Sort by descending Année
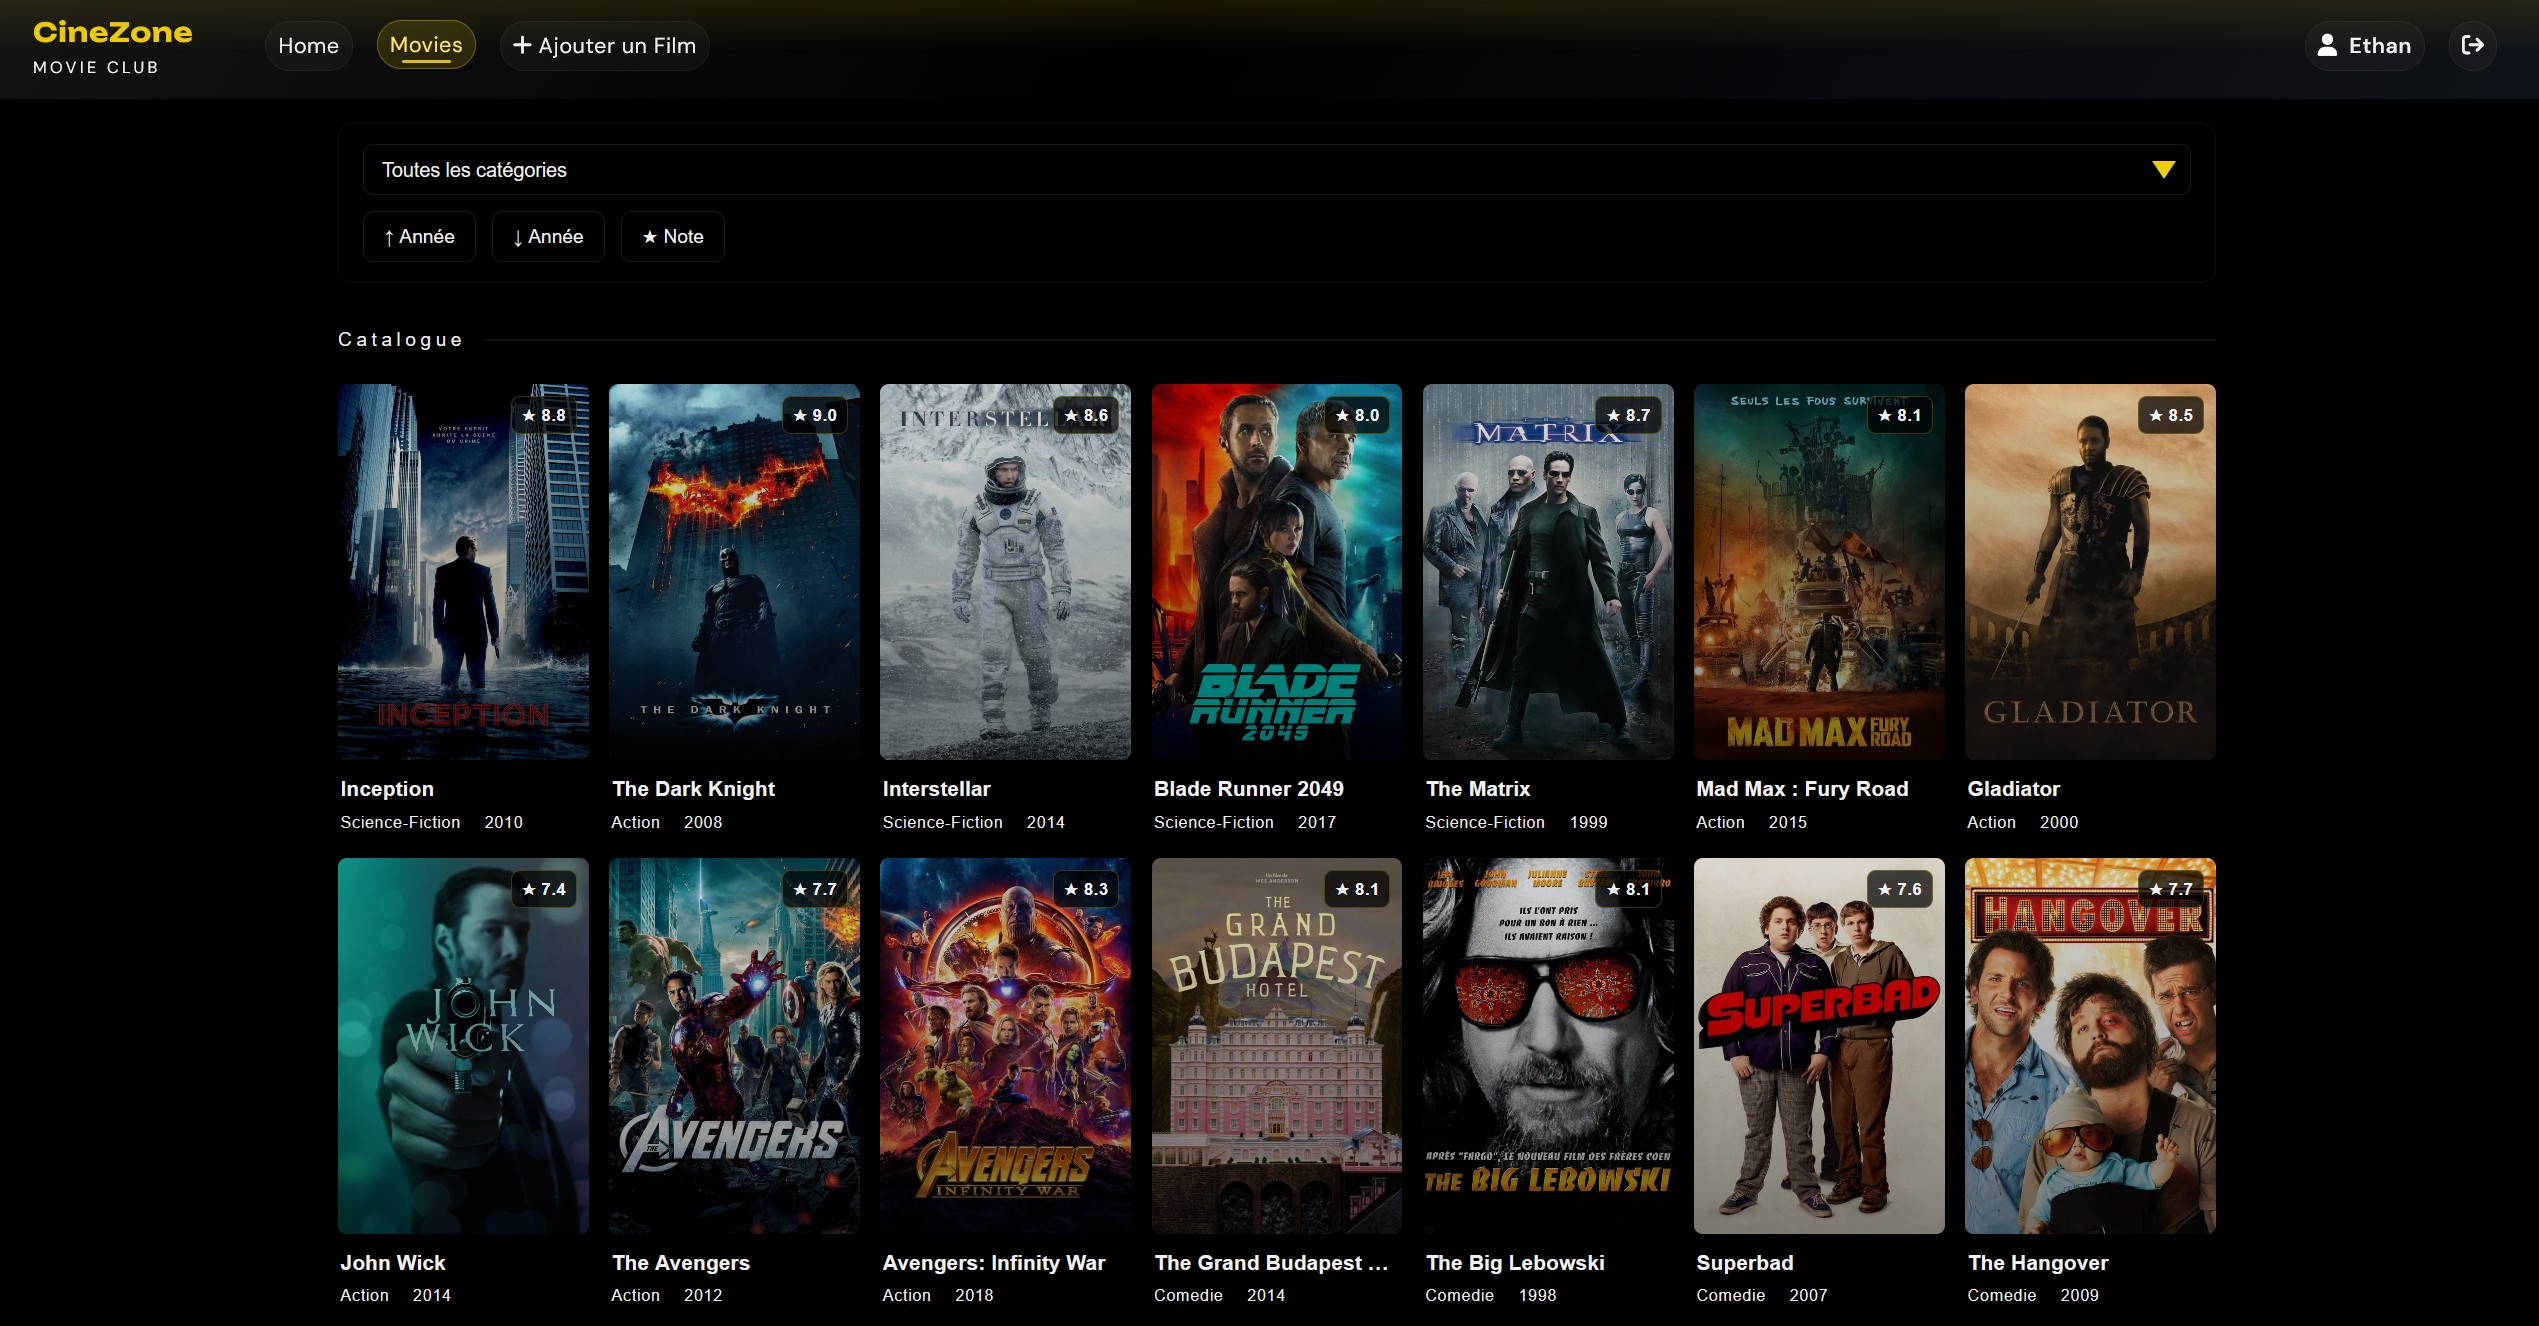The height and width of the screenshot is (1326, 2539). pos(548,236)
